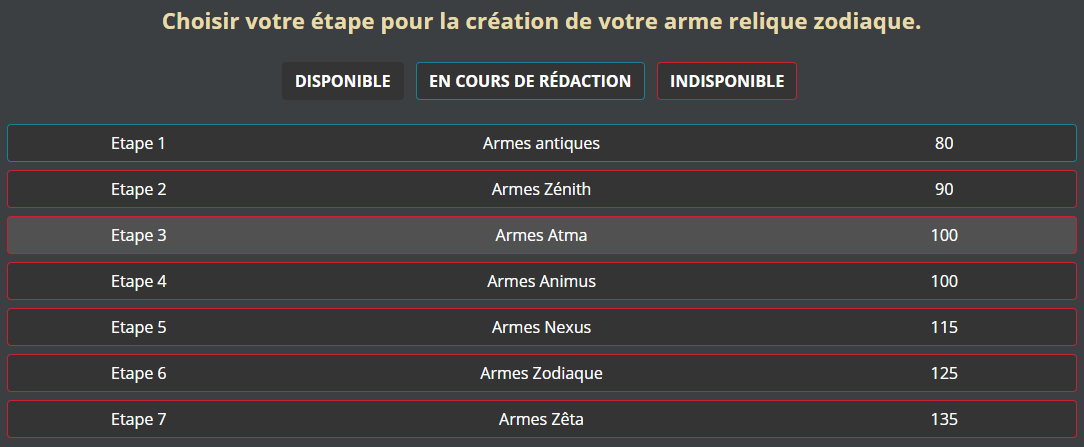Choose the Armes Zodiaque step

coord(541,373)
